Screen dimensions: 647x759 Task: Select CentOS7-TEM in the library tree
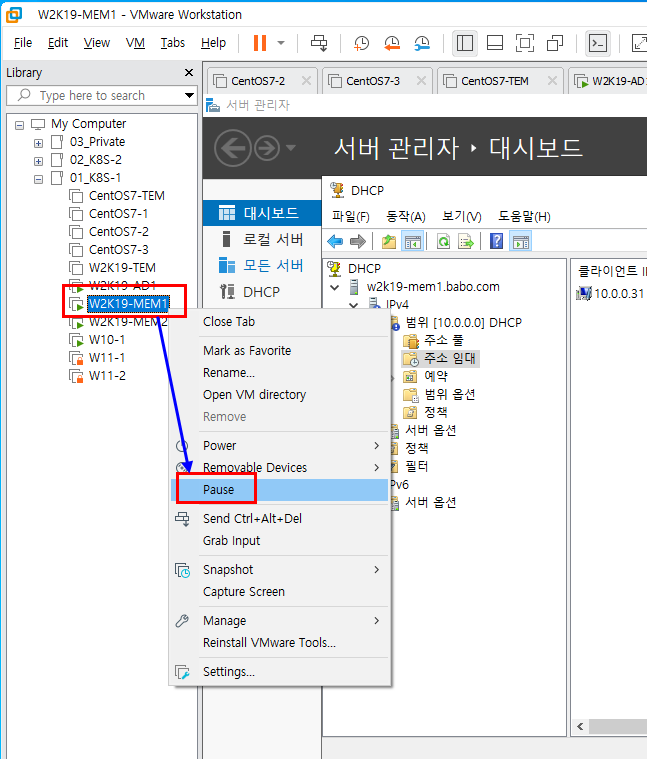pyautogui.click(x=126, y=196)
